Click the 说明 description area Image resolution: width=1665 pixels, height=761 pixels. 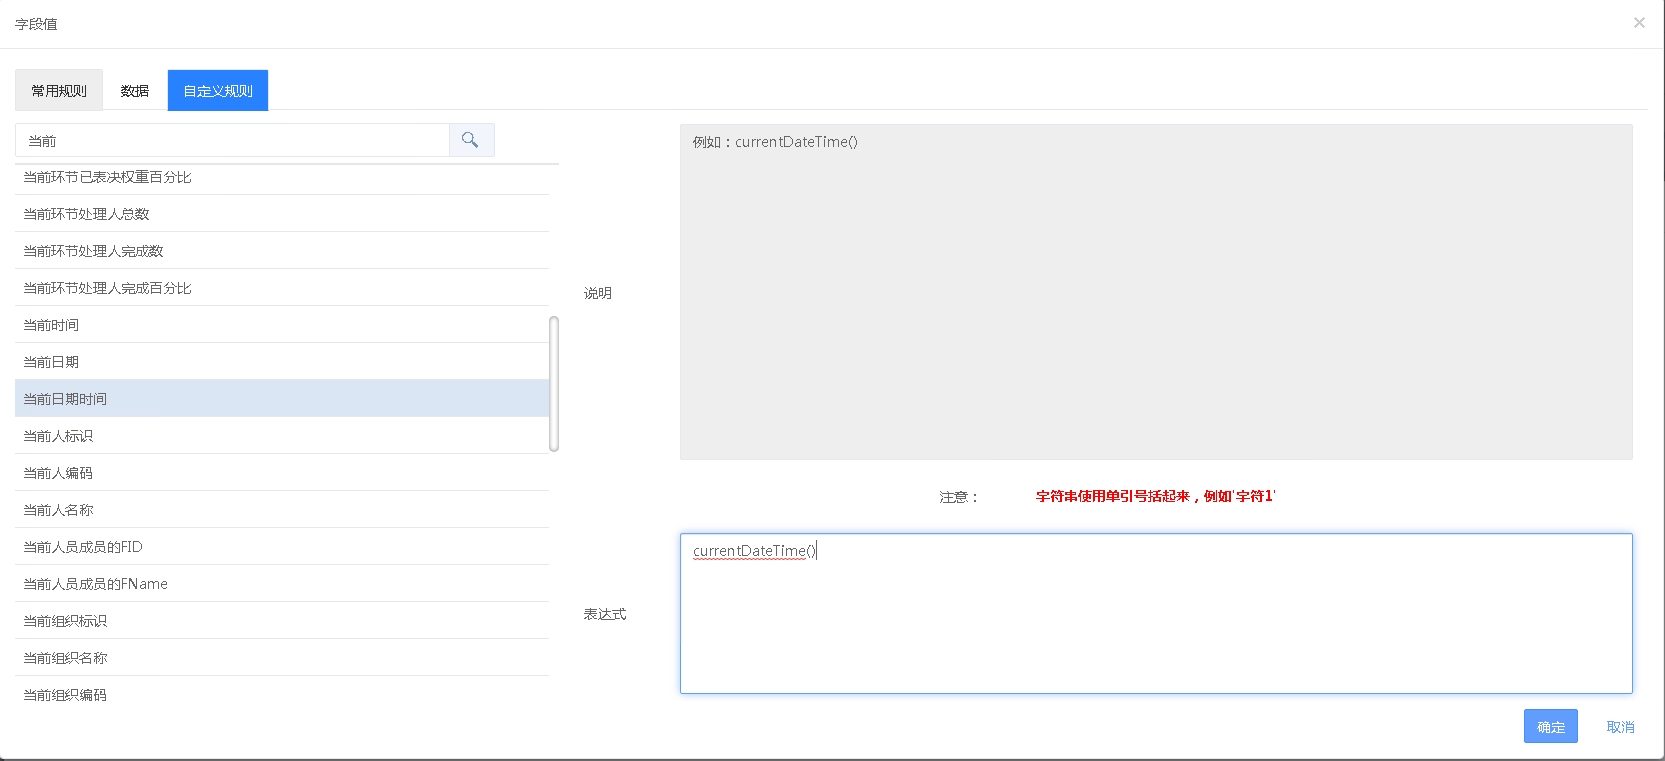[x=1155, y=292]
